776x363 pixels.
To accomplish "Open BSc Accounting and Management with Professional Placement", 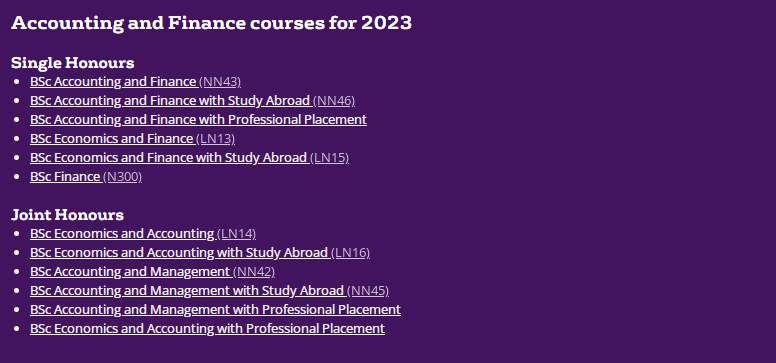I will tap(215, 310).
